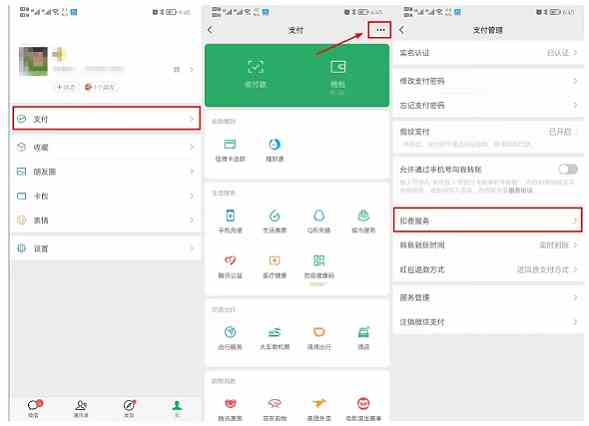Open 修改支付密码 change payment password
Viewport: 589px width, 426px height.
tap(488, 81)
